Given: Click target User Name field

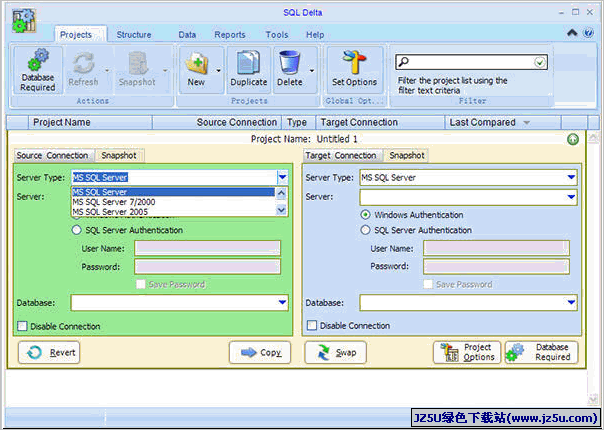Looking at the screenshot, I should tap(496, 248).
